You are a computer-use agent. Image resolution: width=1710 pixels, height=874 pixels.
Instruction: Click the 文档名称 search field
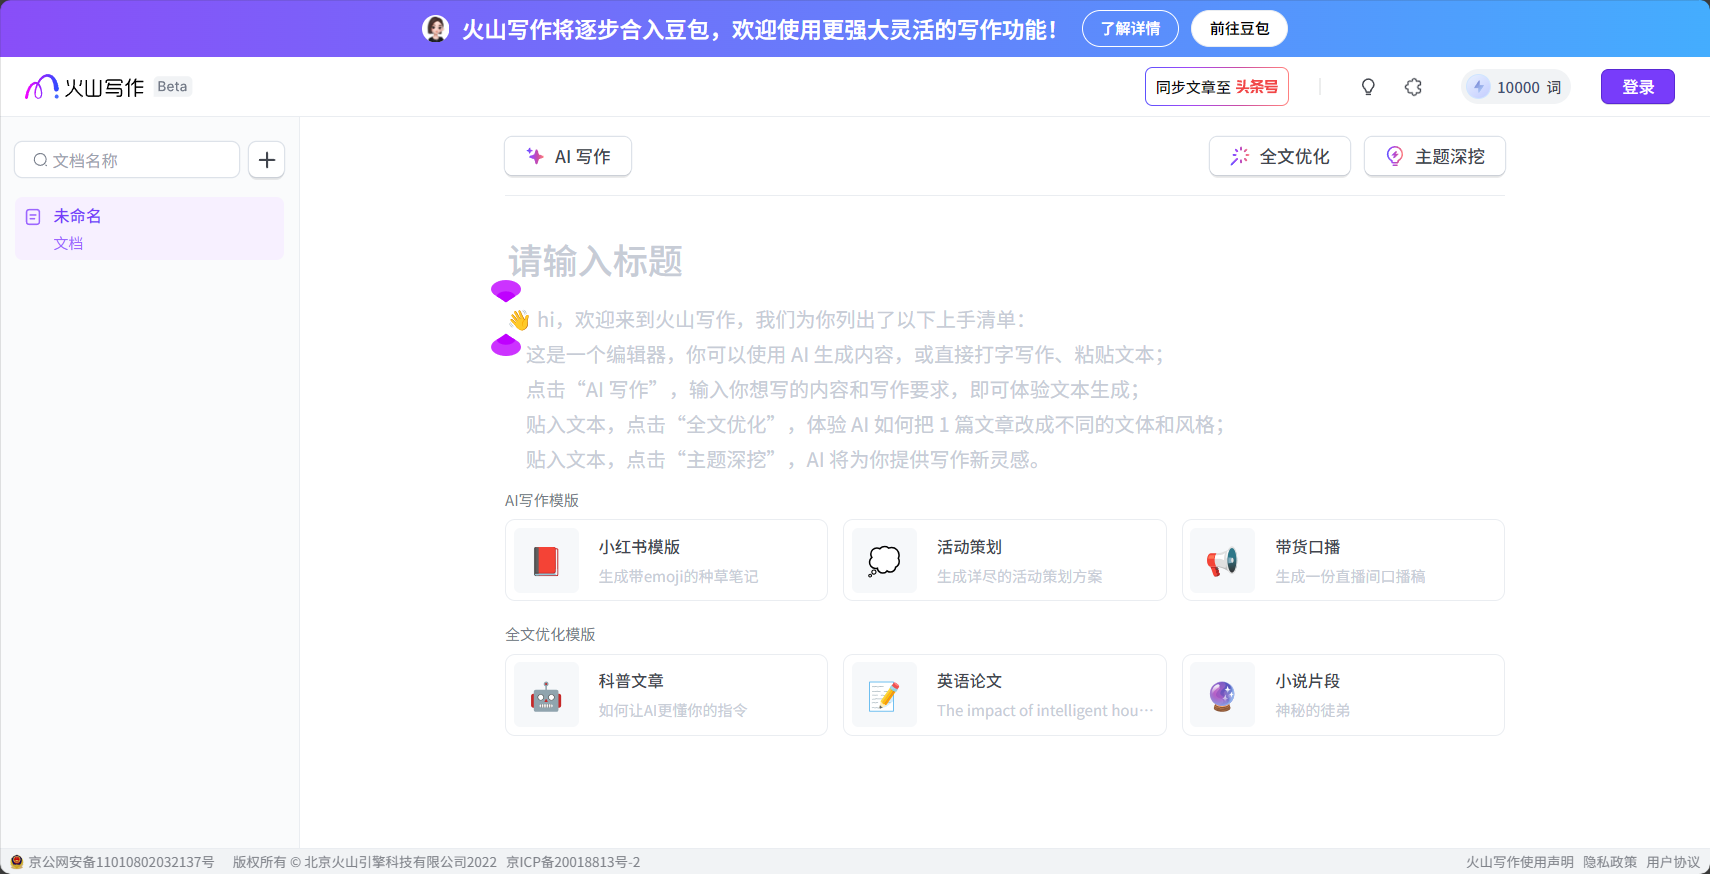click(x=127, y=160)
